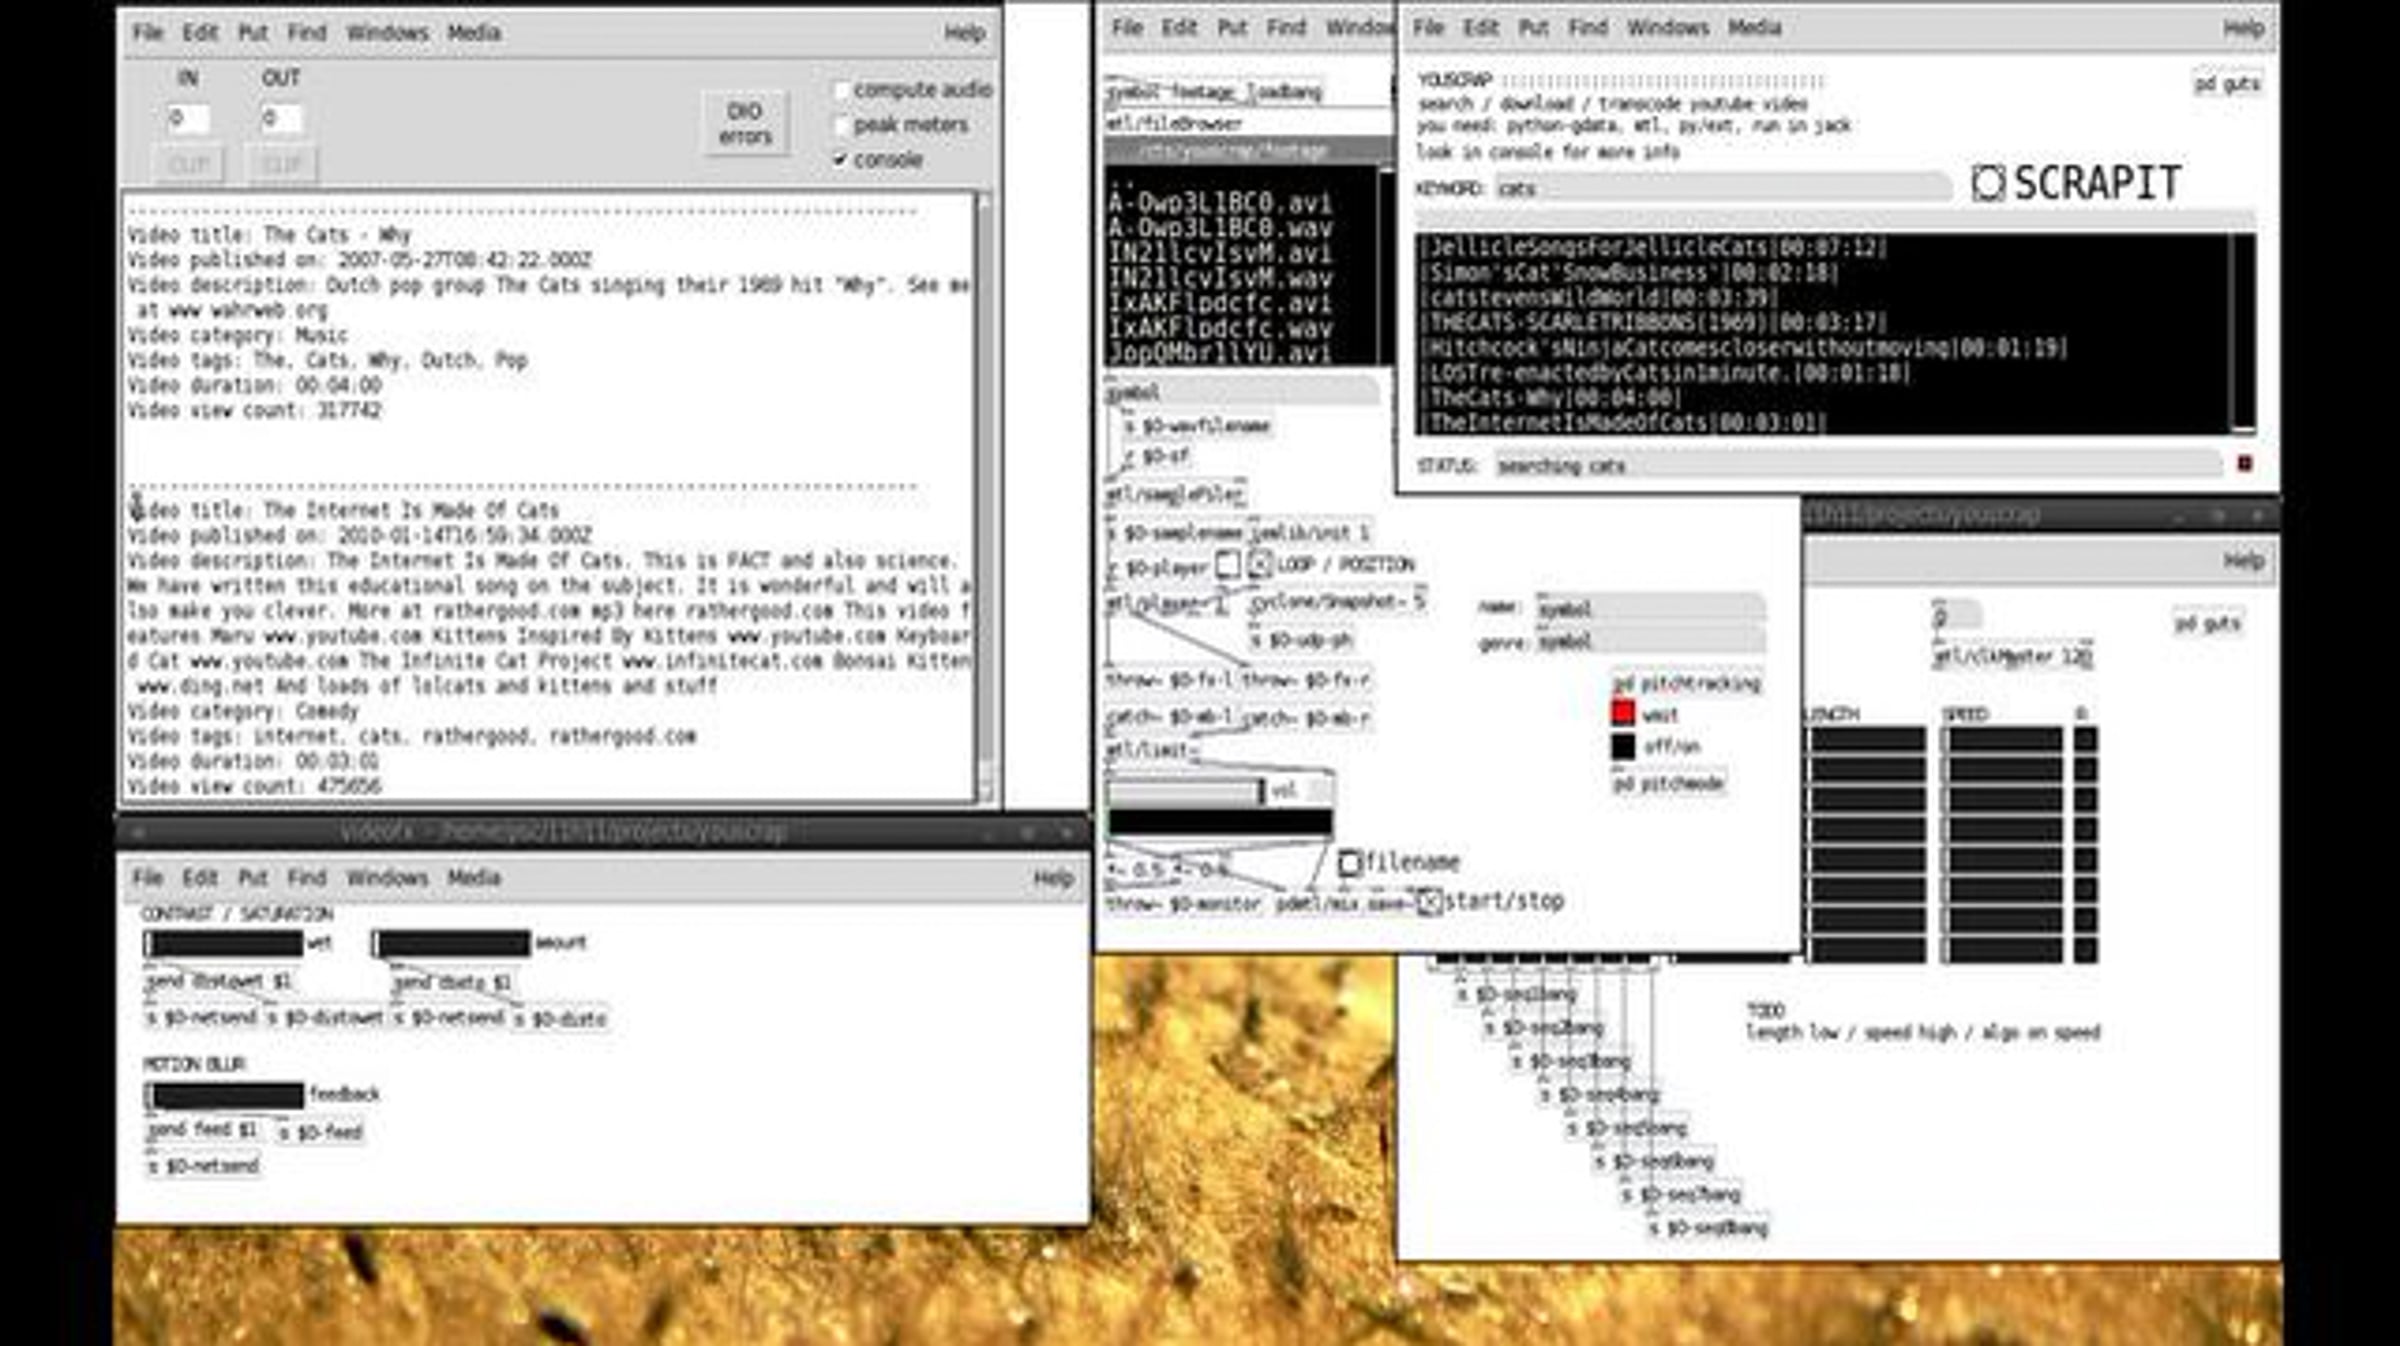Open the File menu in the file browser patch window
This screenshot has width=2400, height=1346.
click(1127, 28)
